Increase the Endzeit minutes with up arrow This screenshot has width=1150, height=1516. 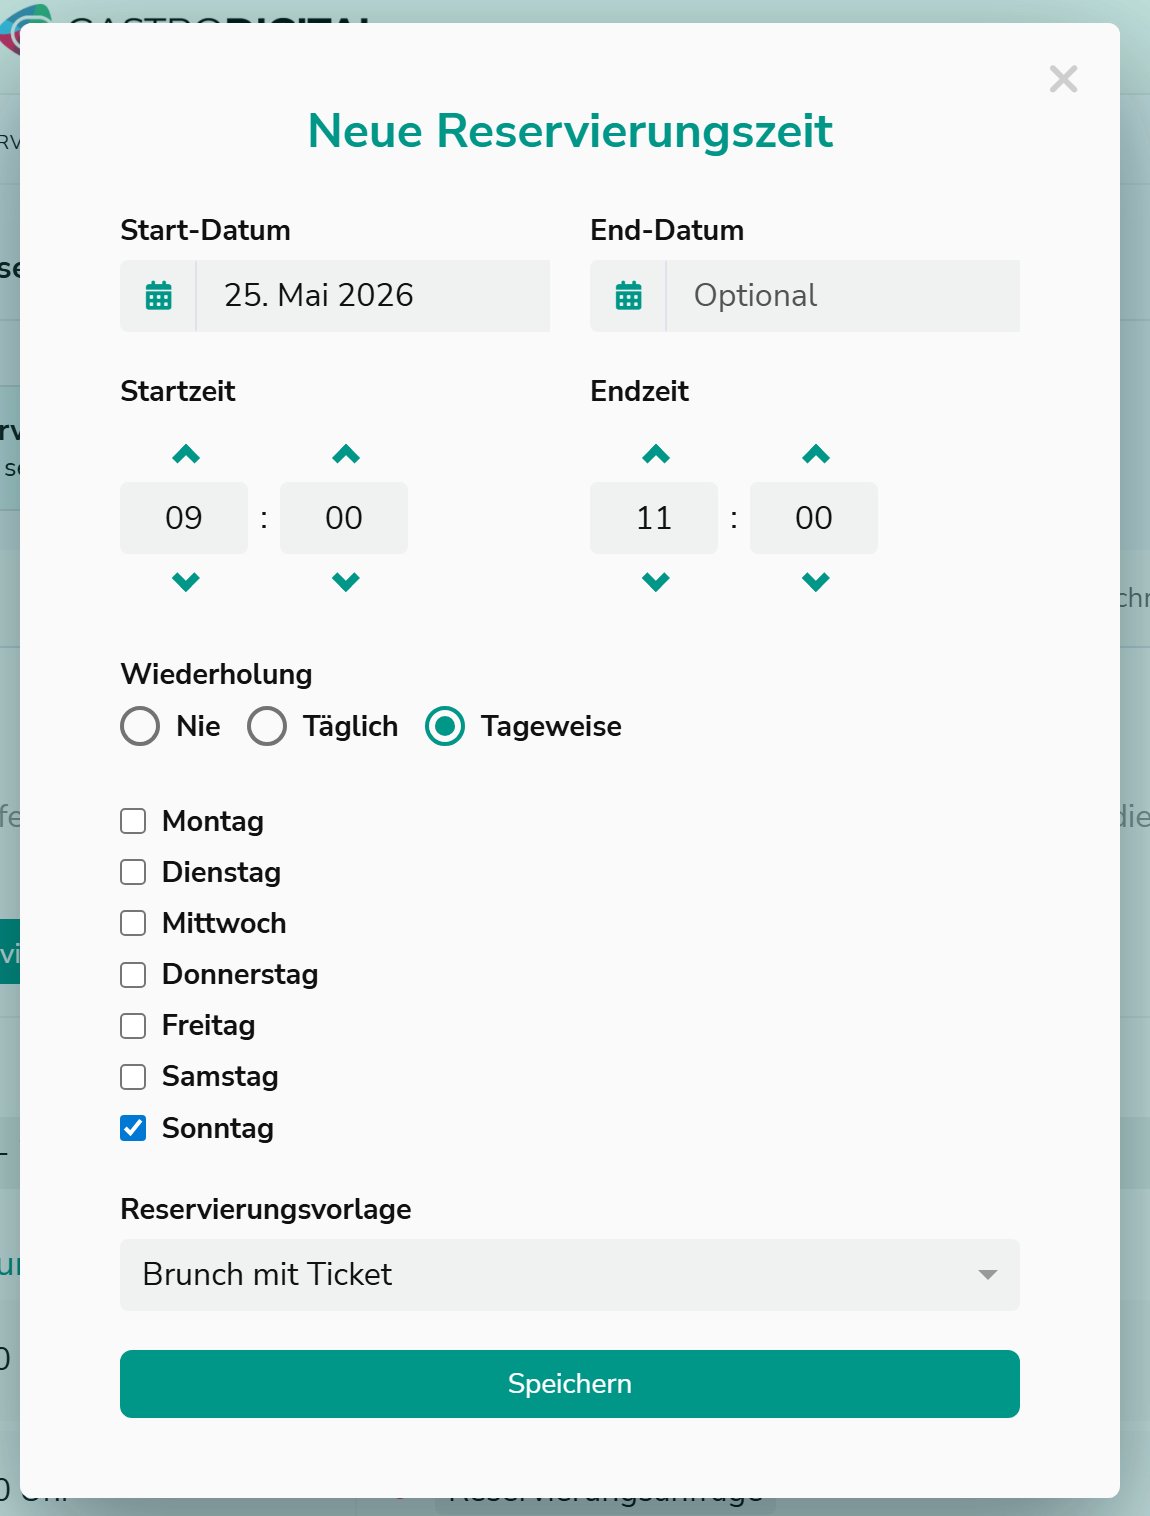[816, 454]
